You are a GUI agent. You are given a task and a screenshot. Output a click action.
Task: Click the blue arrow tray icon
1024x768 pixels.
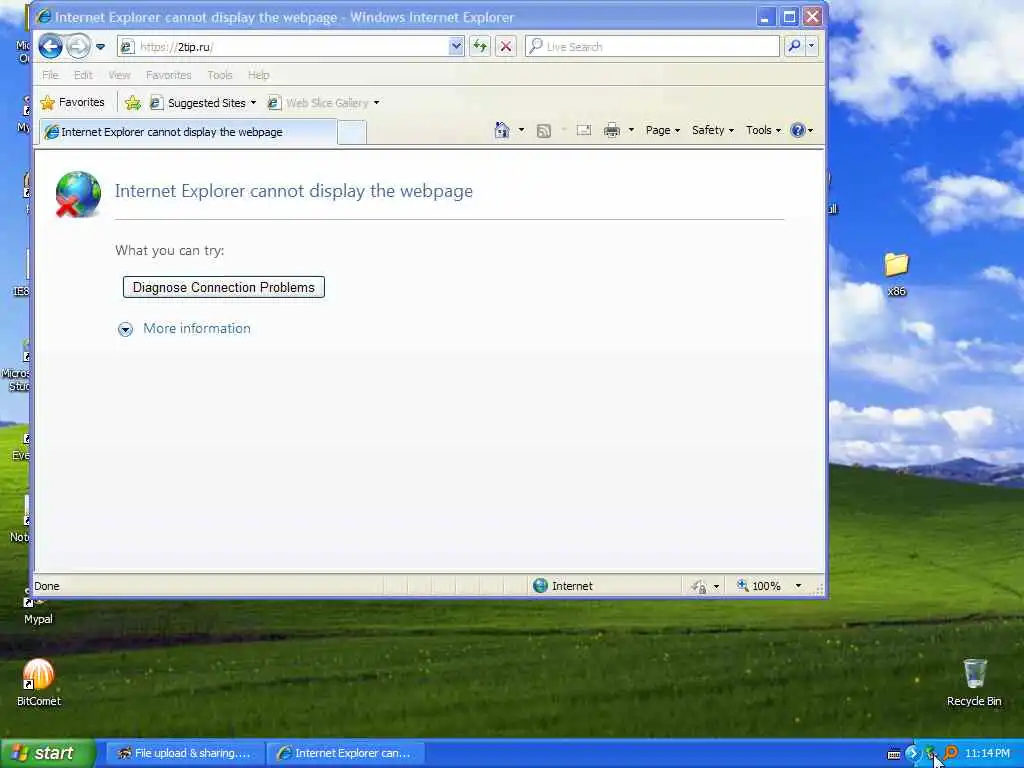[x=912, y=753]
